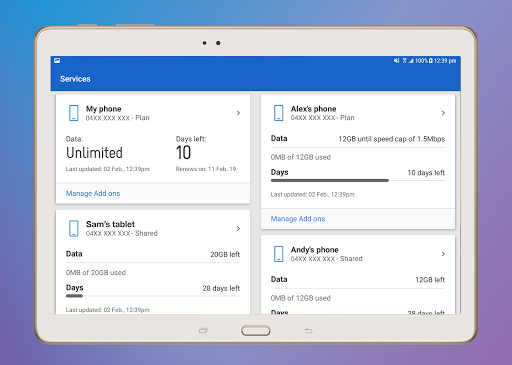Tap the Andy's phone card title
512x365 pixels.
pos(315,250)
